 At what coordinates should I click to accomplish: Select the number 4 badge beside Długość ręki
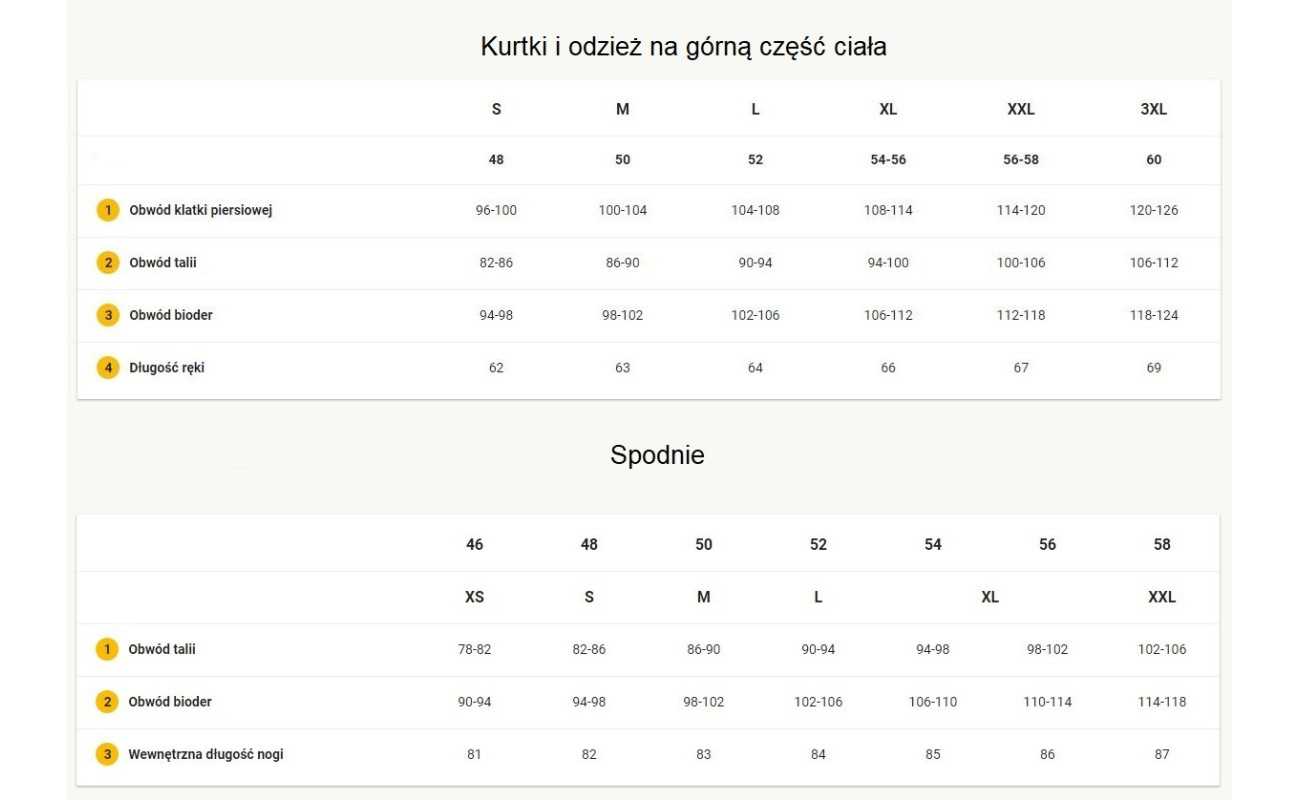108,368
